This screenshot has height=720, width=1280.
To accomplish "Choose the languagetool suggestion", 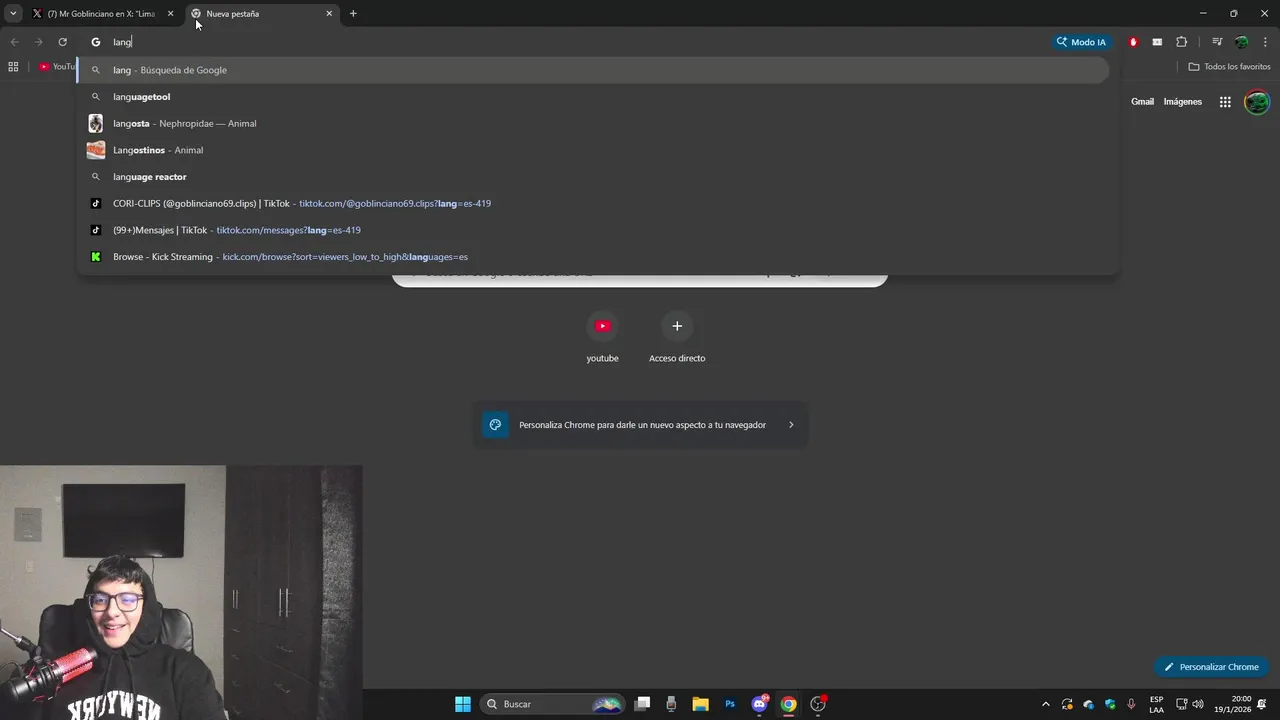I will pos(593,97).
